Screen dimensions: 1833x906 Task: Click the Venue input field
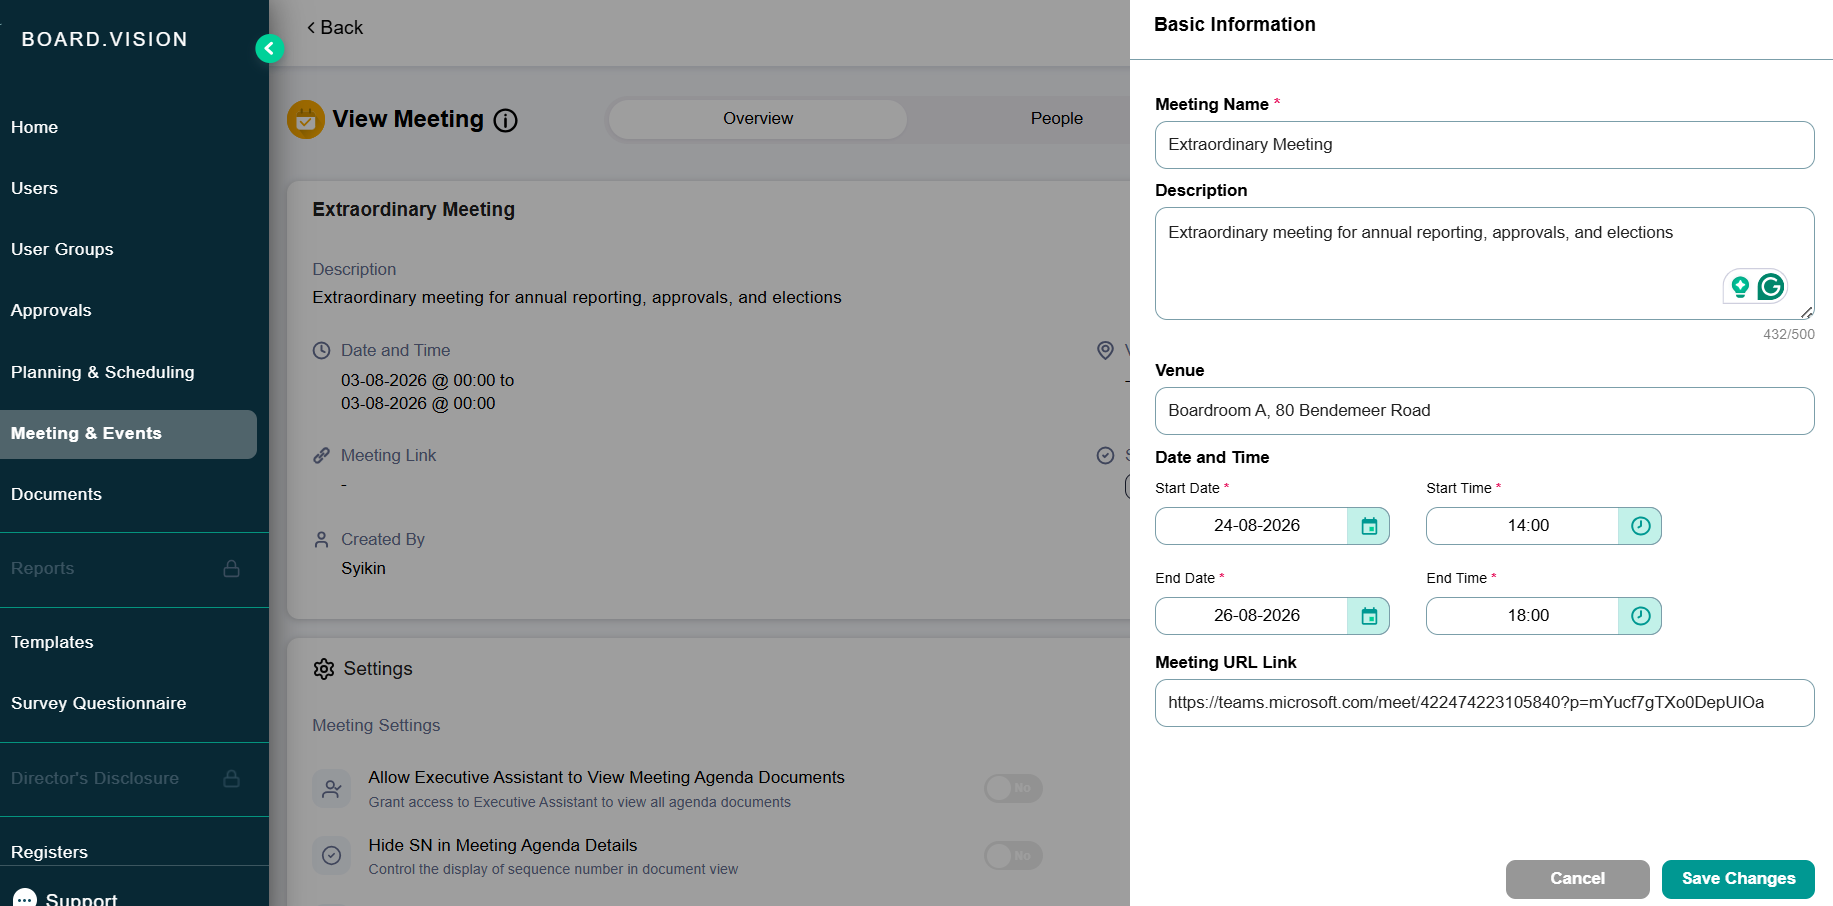(1484, 411)
